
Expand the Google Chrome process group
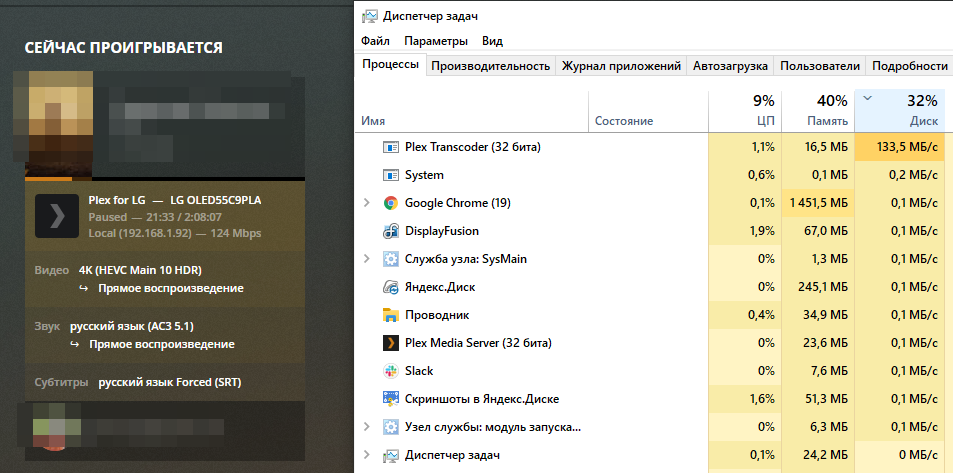click(368, 203)
